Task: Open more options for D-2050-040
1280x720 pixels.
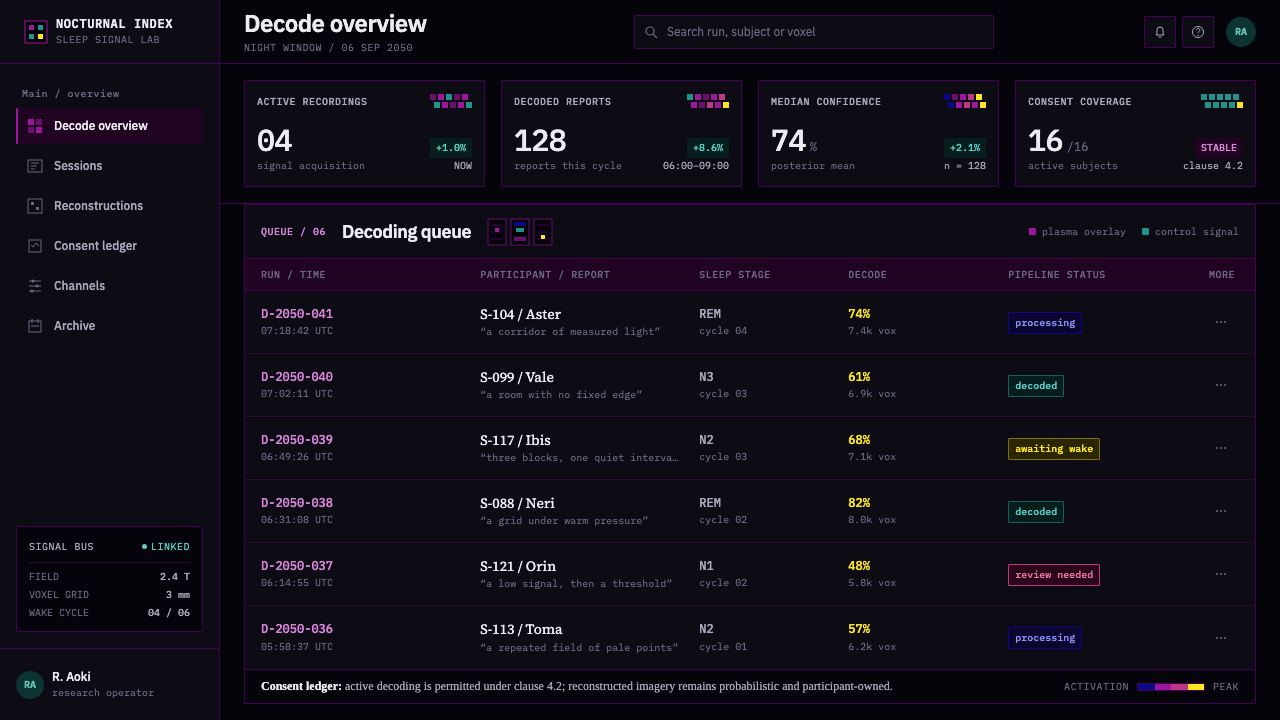Action: (x=1221, y=385)
